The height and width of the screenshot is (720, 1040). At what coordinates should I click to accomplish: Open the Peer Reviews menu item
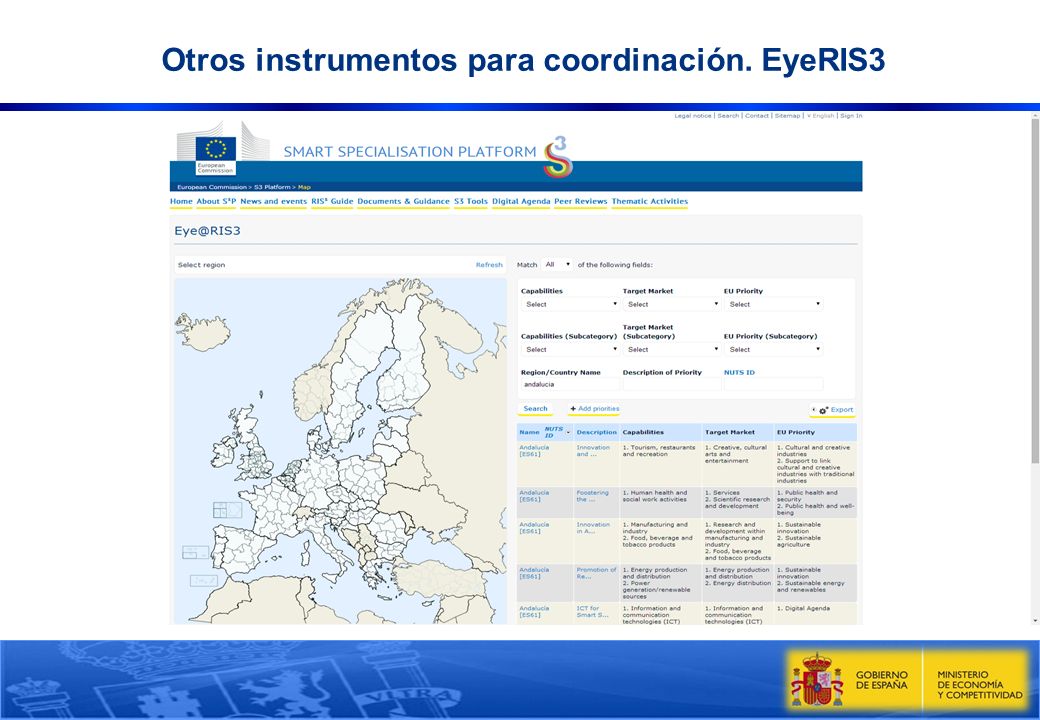tap(580, 202)
